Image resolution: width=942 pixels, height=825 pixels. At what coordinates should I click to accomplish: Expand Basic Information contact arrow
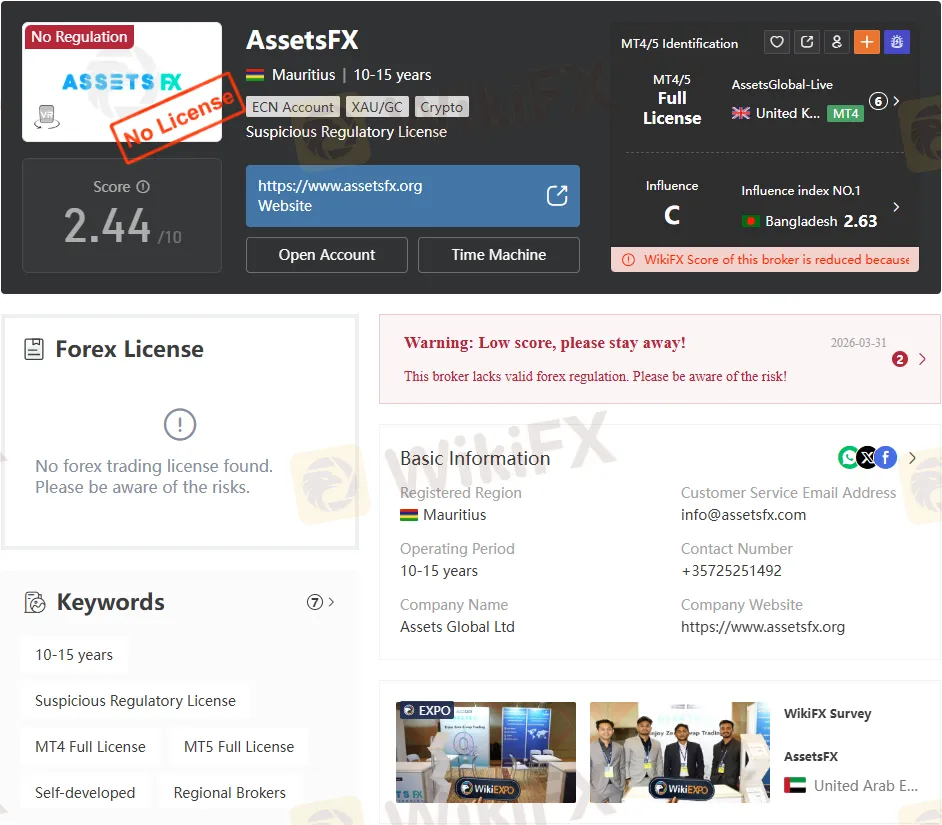(x=912, y=458)
